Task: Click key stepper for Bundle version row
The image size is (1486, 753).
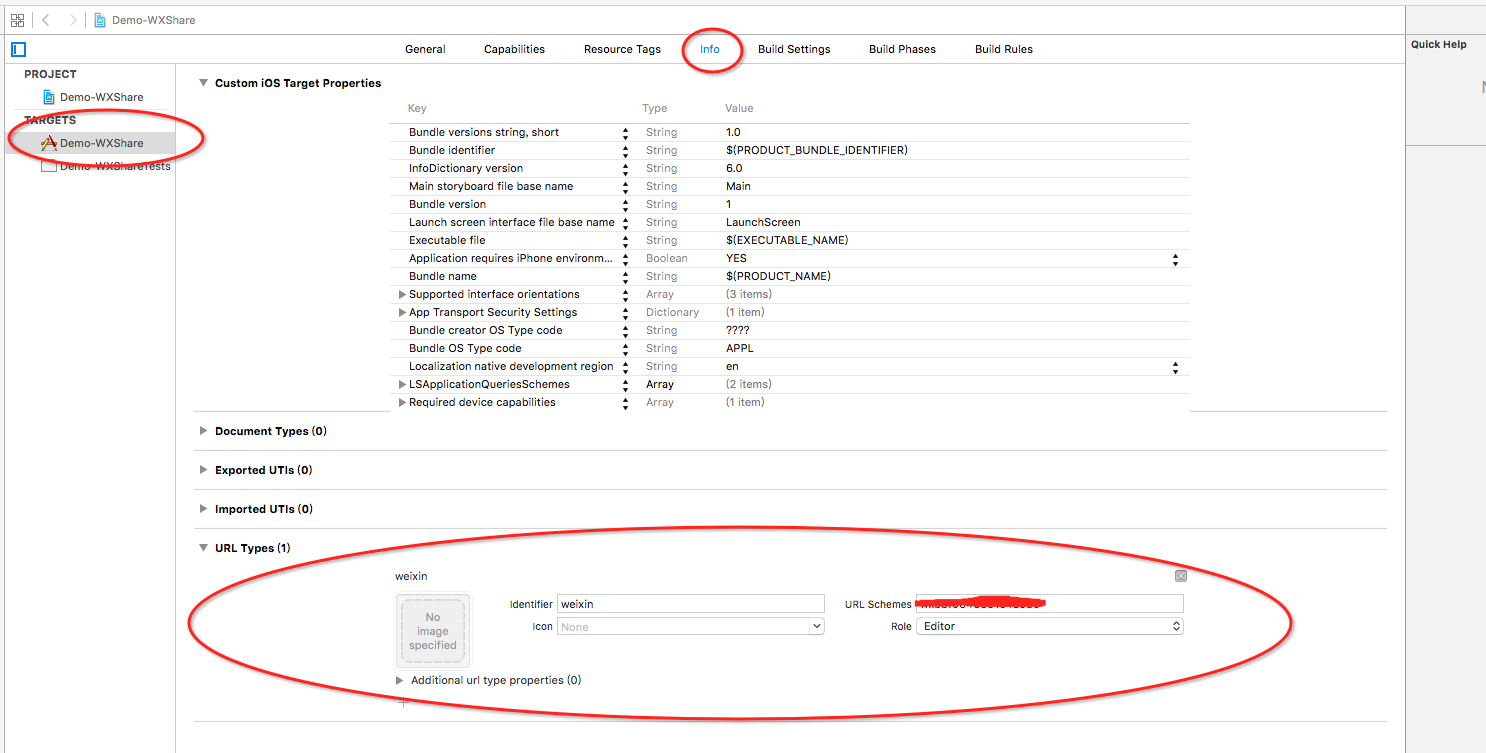Action: [626, 204]
